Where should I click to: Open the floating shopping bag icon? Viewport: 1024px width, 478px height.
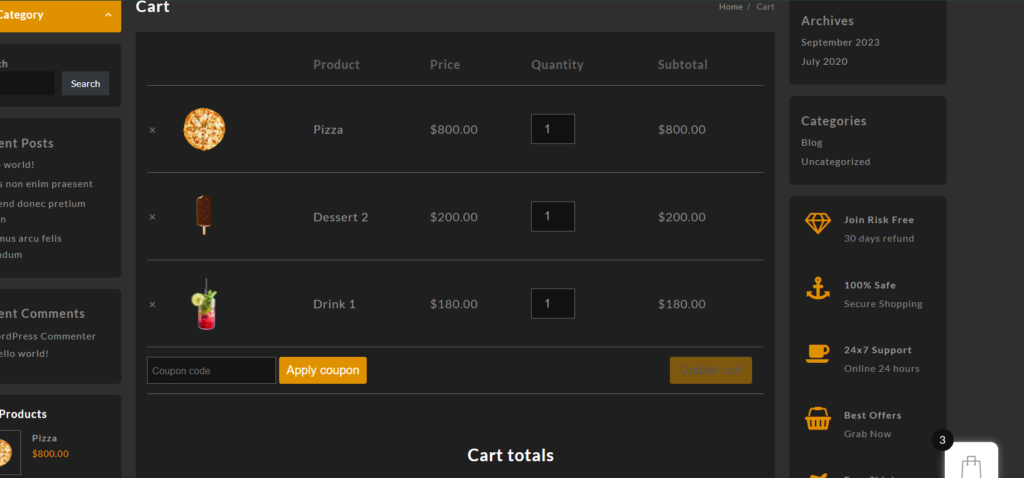coord(970,464)
